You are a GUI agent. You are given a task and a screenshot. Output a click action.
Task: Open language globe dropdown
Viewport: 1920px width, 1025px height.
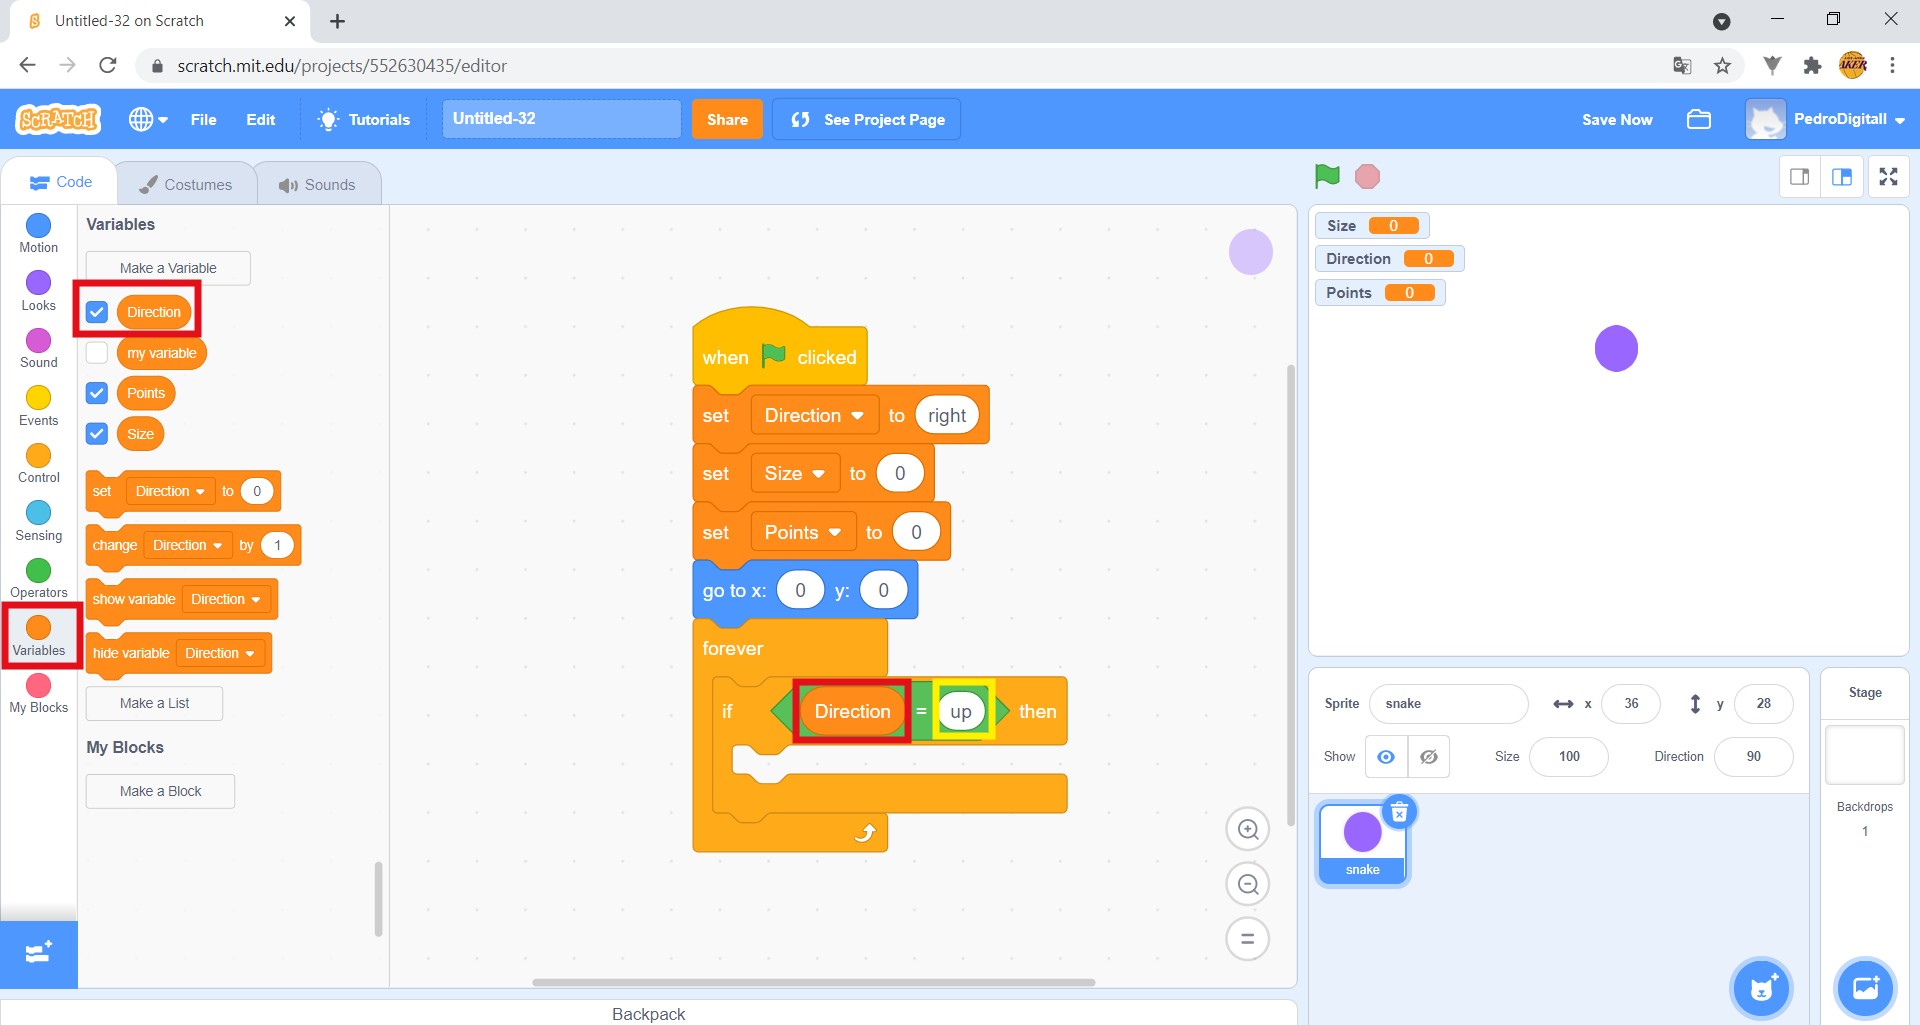(148, 119)
